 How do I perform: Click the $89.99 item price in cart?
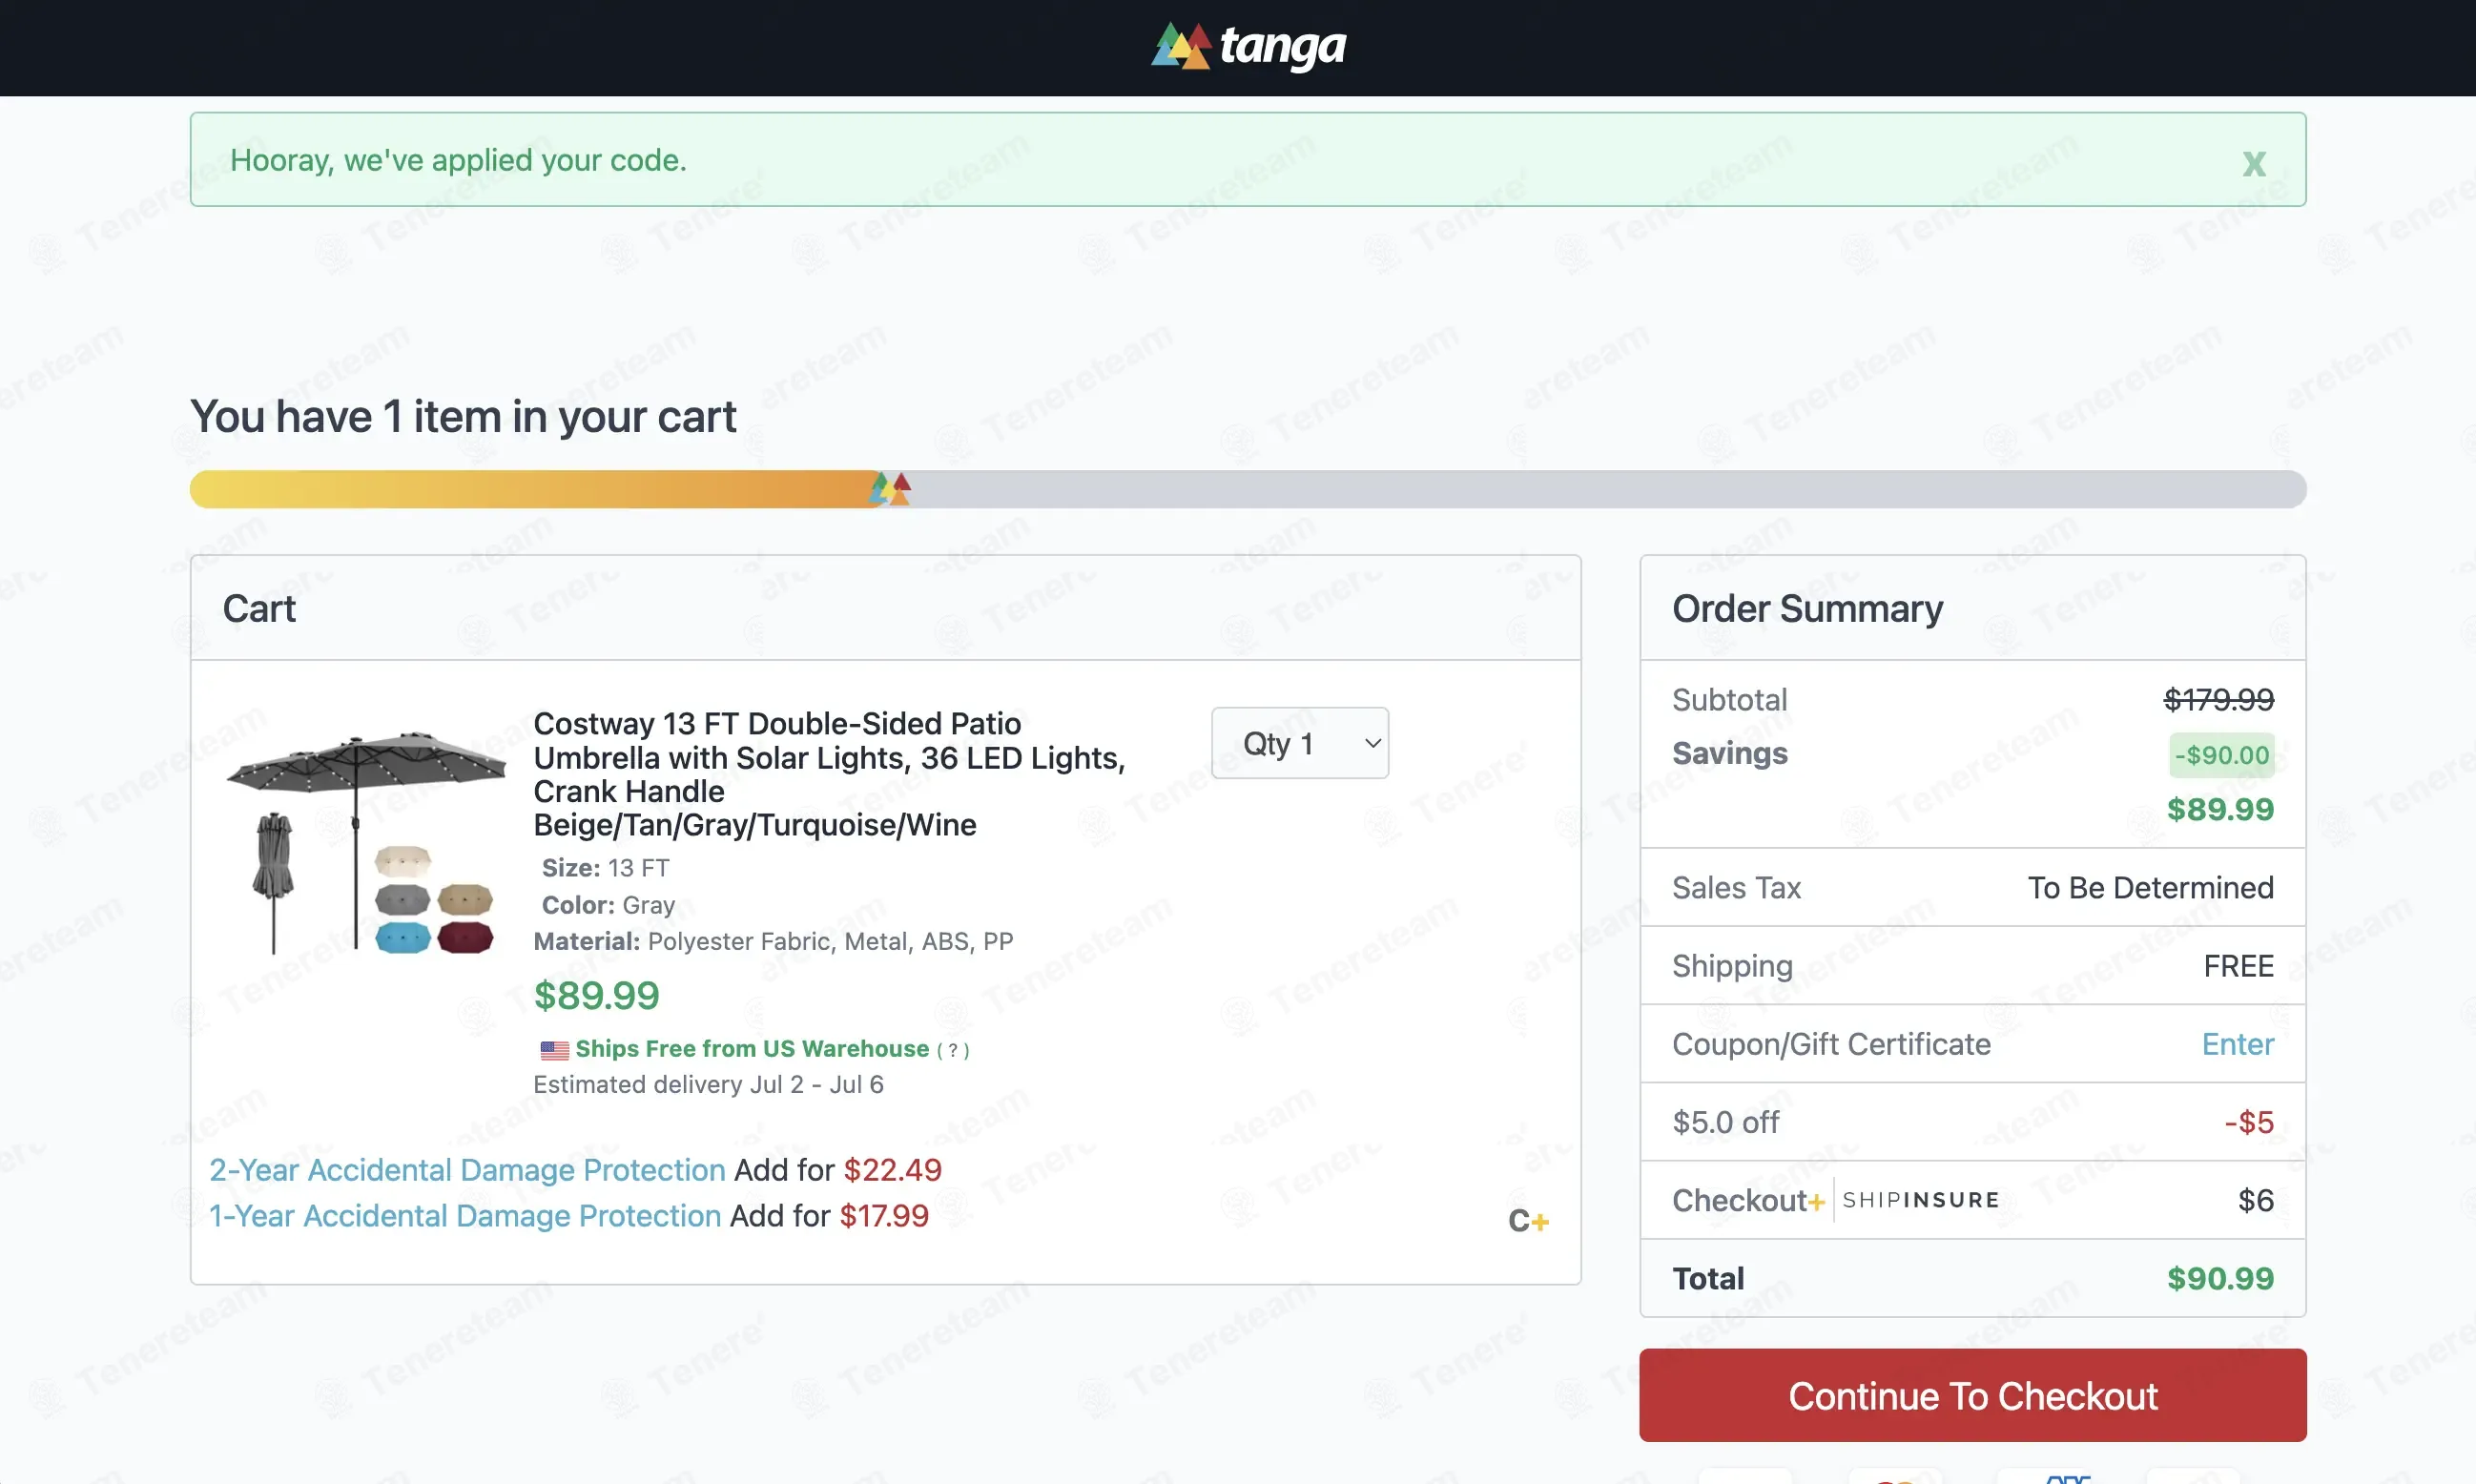tap(597, 995)
